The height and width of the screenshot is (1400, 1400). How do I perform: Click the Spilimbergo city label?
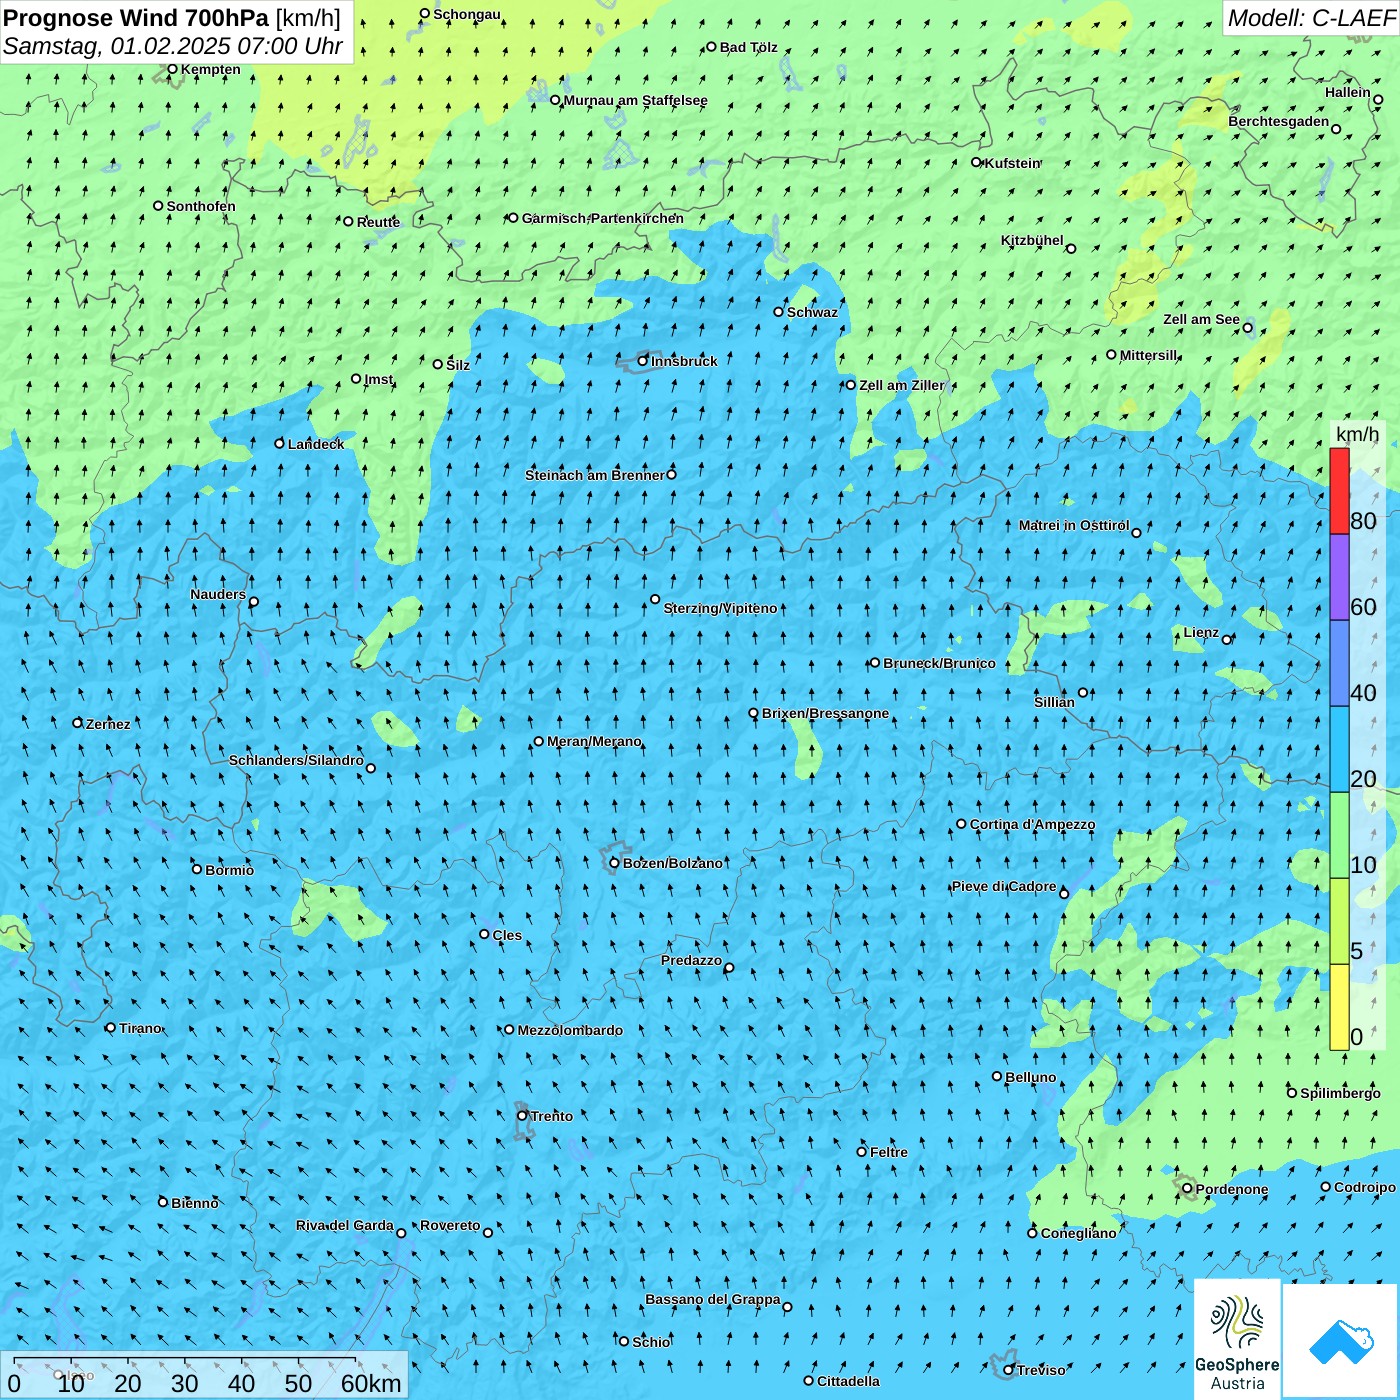pyautogui.click(x=1340, y=1093)
